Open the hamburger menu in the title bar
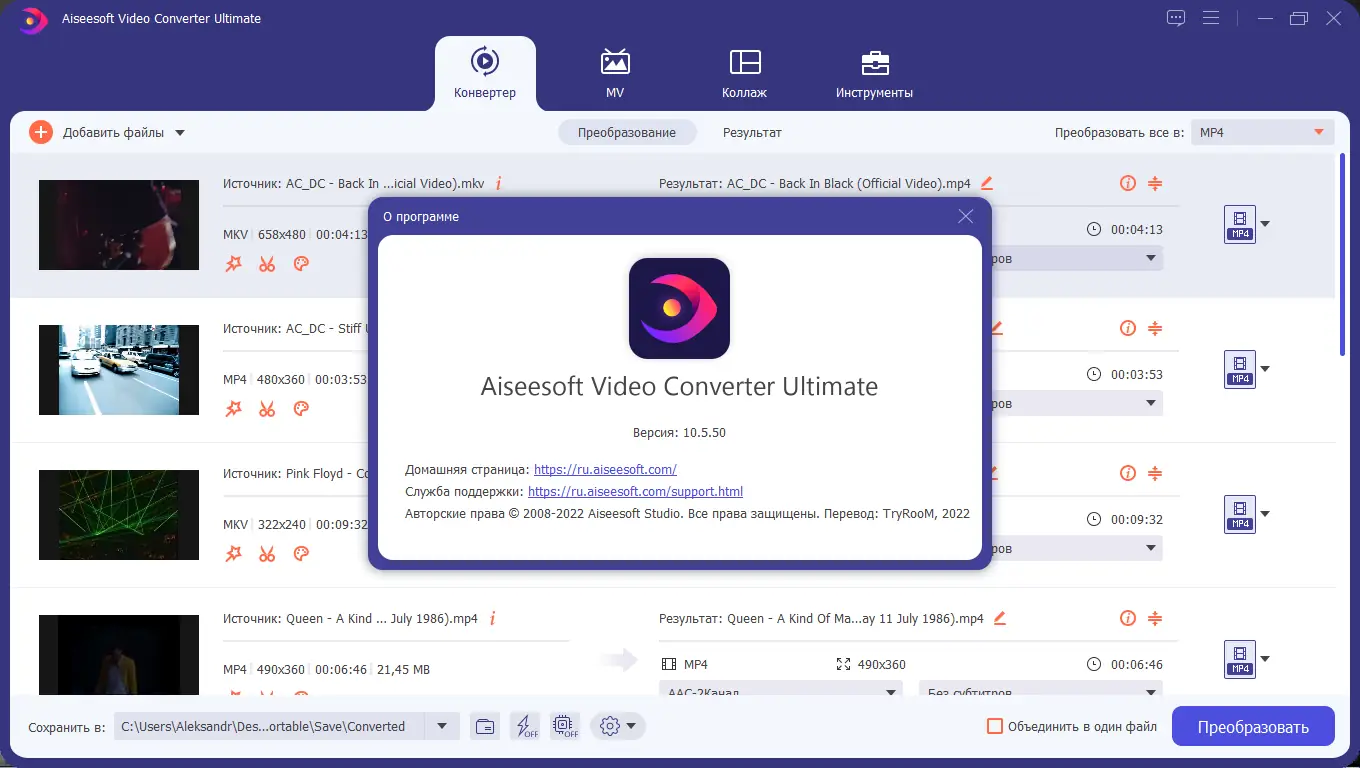 [1211, 18]
